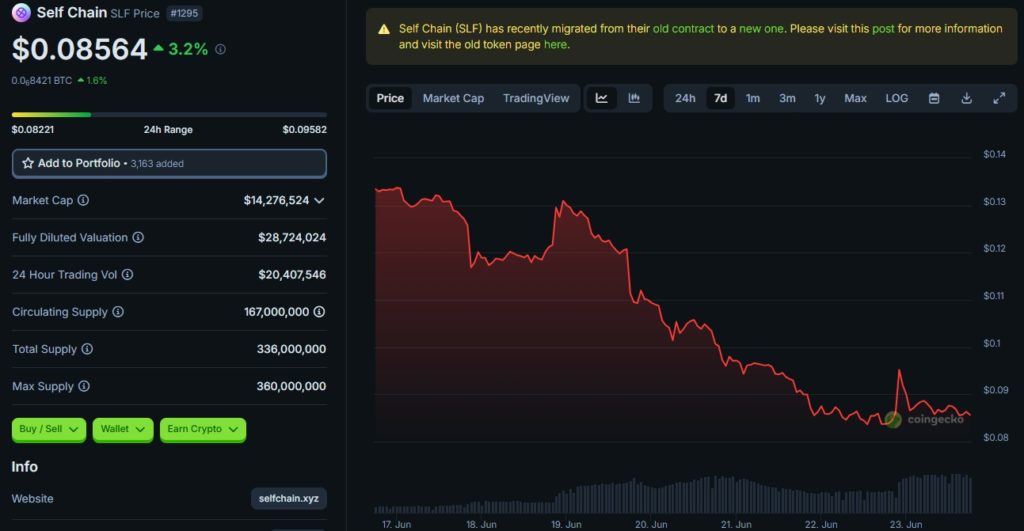This screenshot has height=531, width=1024.
Task: Select the 24h time range
Action: [x=685, y=98]
